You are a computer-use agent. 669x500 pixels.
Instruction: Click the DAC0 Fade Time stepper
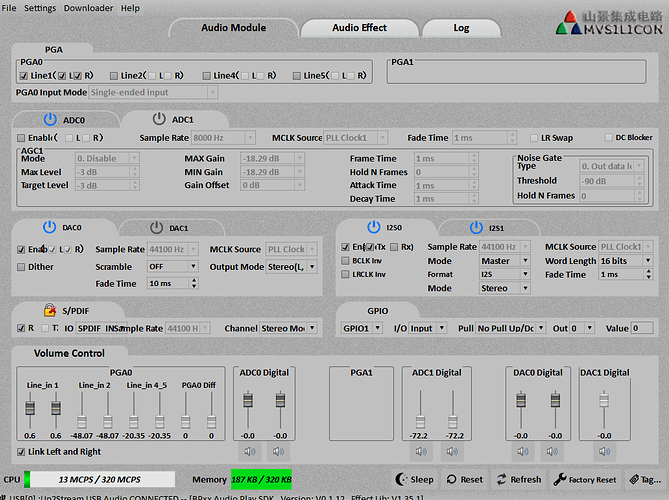pos(194,283)
